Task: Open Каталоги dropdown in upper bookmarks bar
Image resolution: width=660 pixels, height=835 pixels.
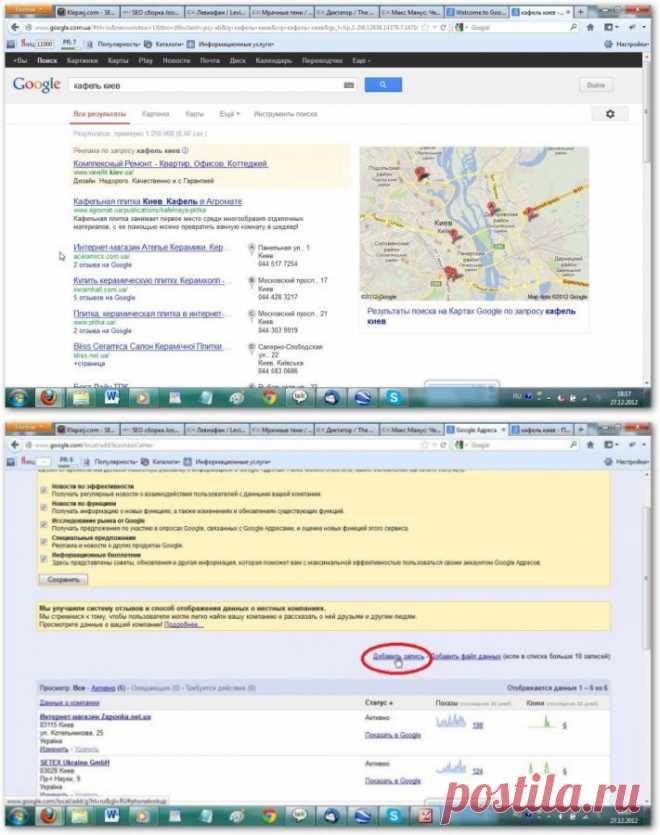Action: click(164, 44)
